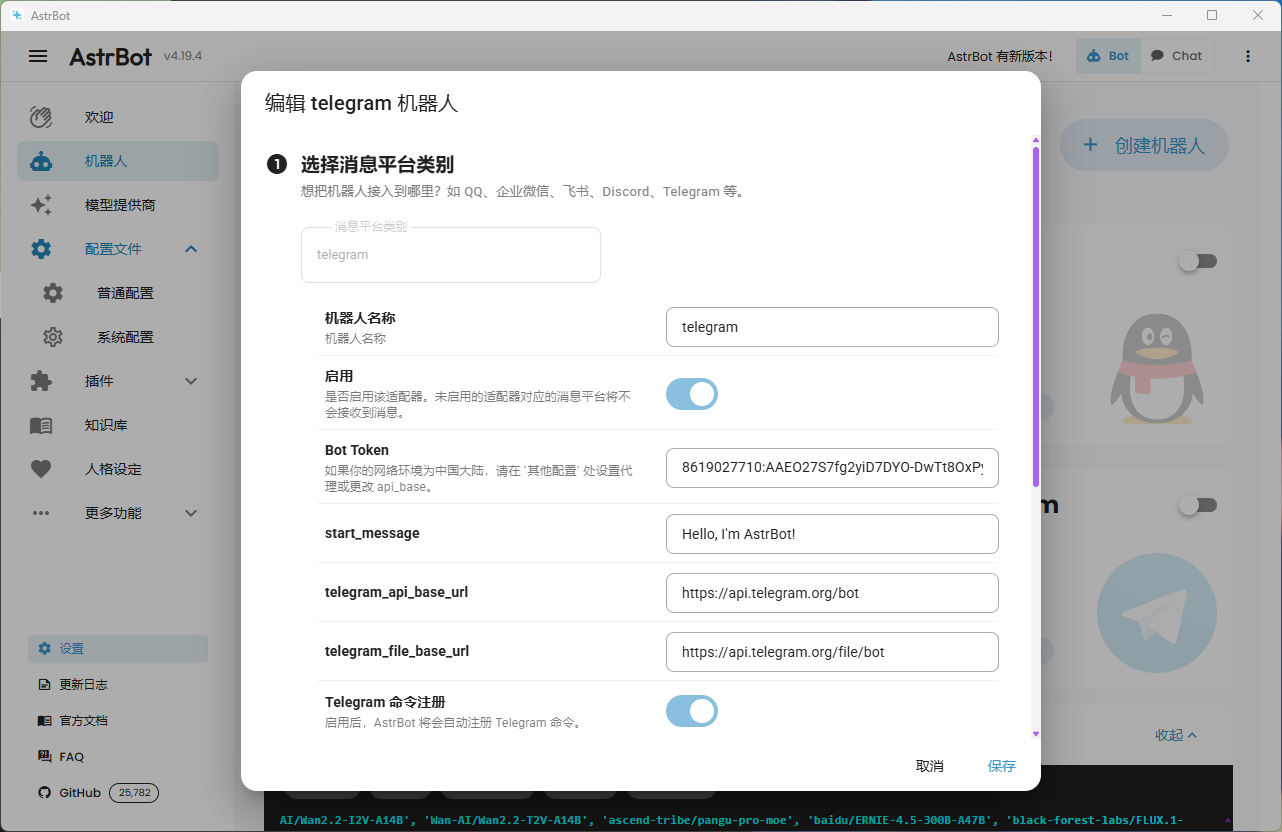Go to the 机器人 sidebar section

(118, 161)
